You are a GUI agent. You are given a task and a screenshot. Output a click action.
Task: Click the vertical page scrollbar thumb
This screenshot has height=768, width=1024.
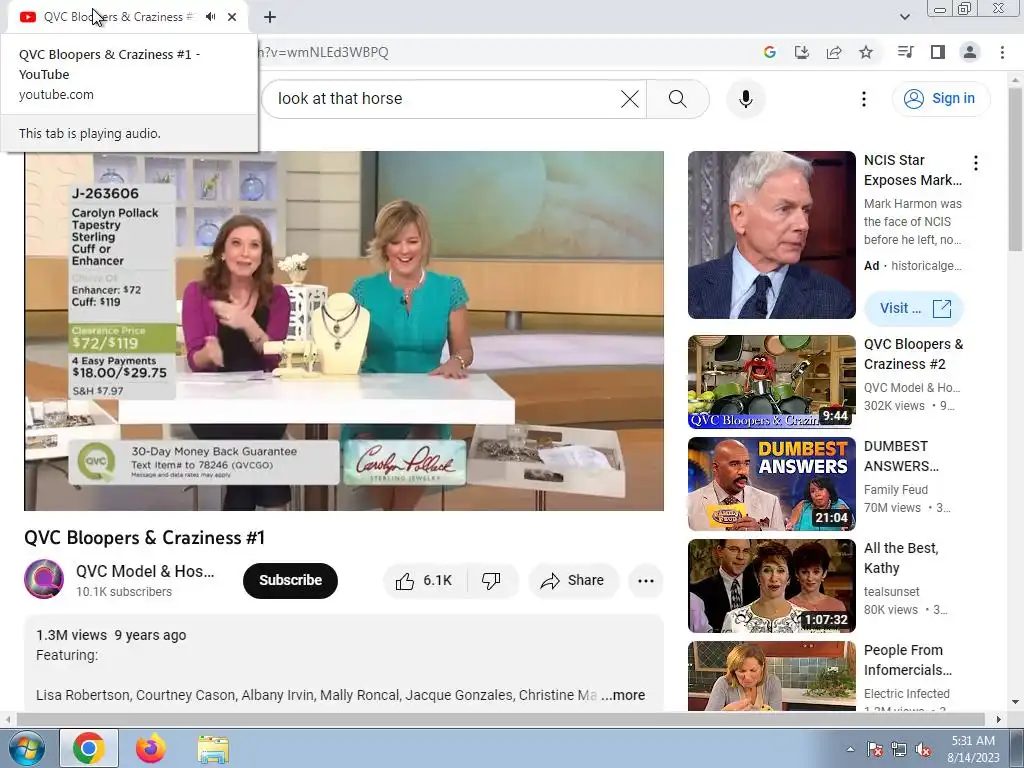click(x=1015, y=168)
